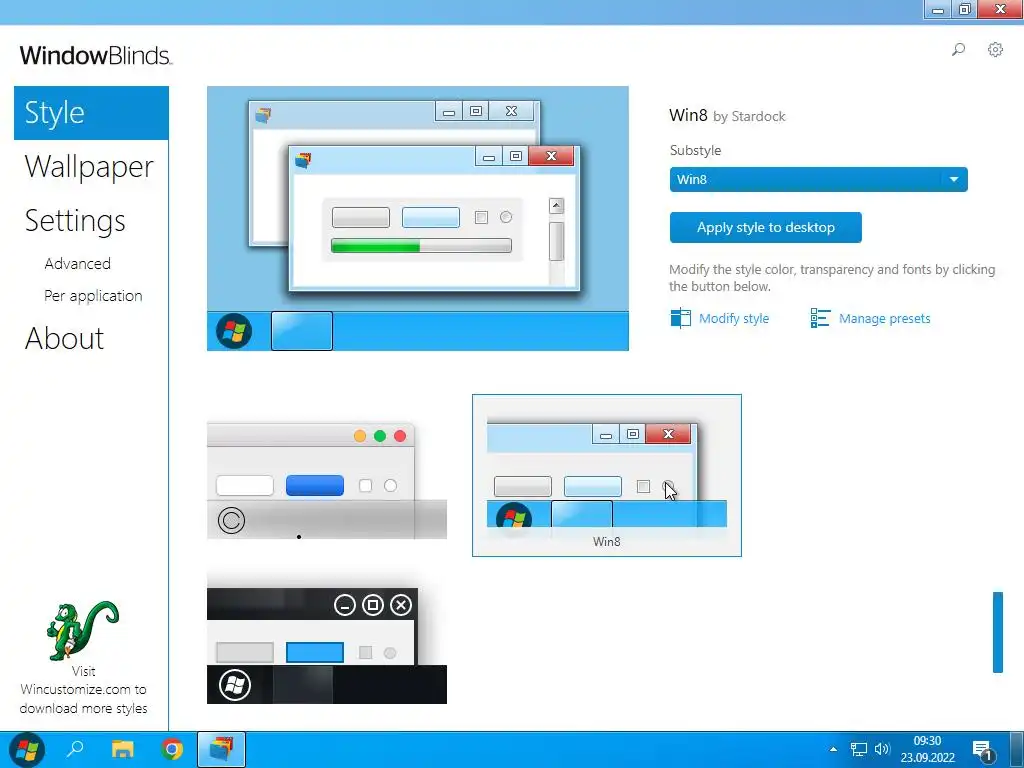Select the Mac-like style thumbnail

[327, 481]
